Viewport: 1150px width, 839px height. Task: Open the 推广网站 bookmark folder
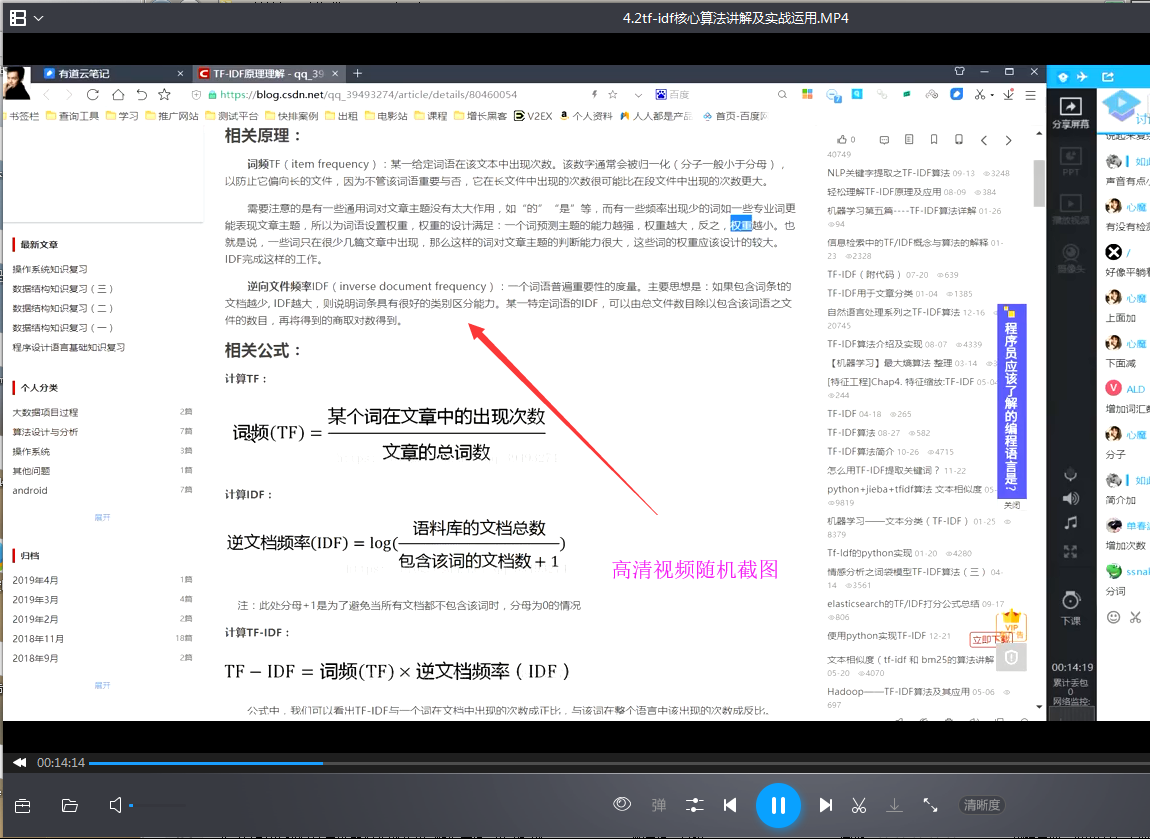pyautogui.click(x=172, y=116)
